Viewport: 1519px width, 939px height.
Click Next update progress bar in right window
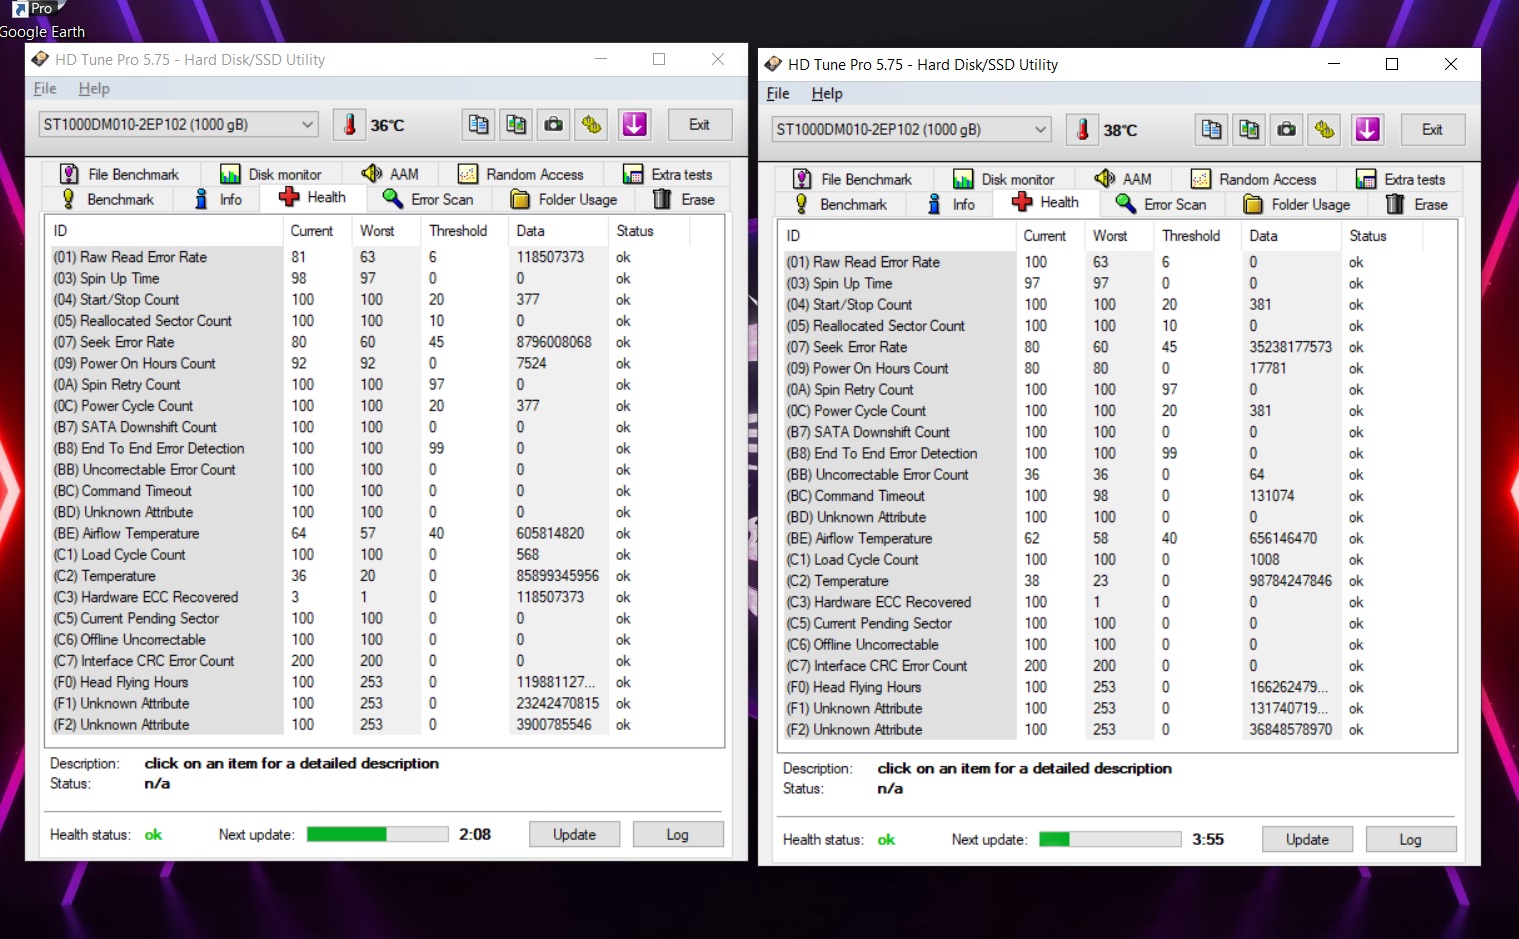point(1113,840)
